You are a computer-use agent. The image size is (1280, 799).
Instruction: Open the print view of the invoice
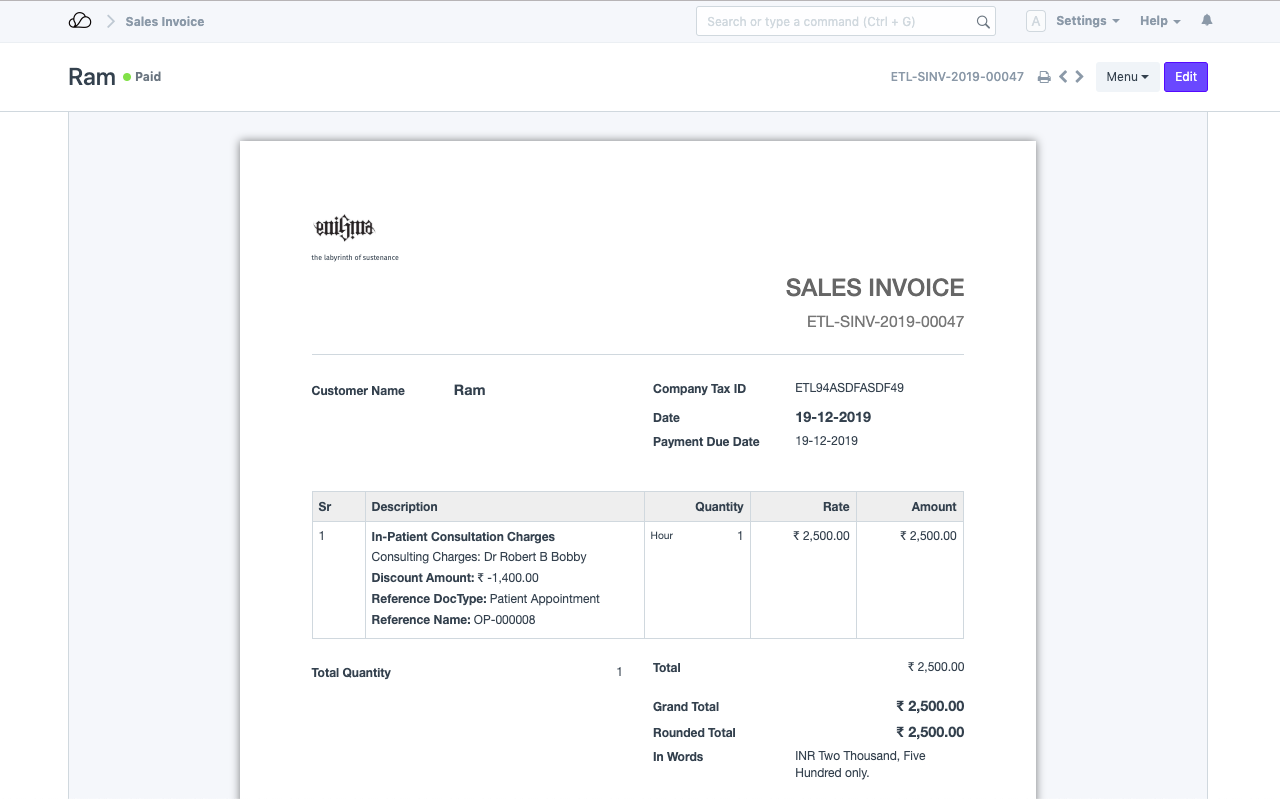pyautogui.click(x=1044, y=76)
